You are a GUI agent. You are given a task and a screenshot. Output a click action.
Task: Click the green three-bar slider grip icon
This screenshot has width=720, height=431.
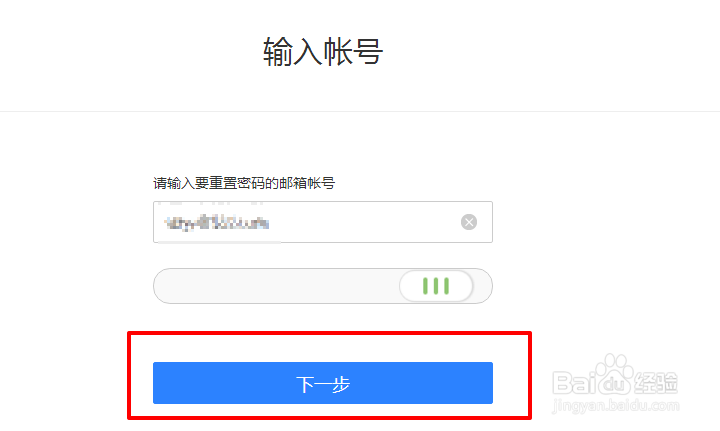pyautogui.click(x=436, y=285)
